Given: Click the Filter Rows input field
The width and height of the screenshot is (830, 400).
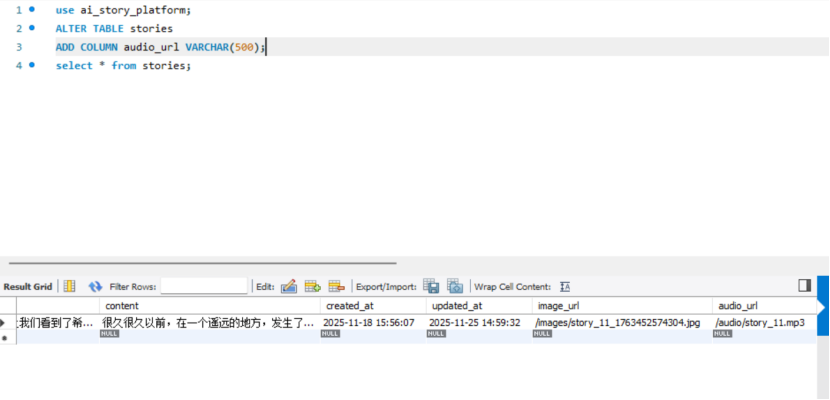Looking at the screenshot, I should tap(204, 286).
